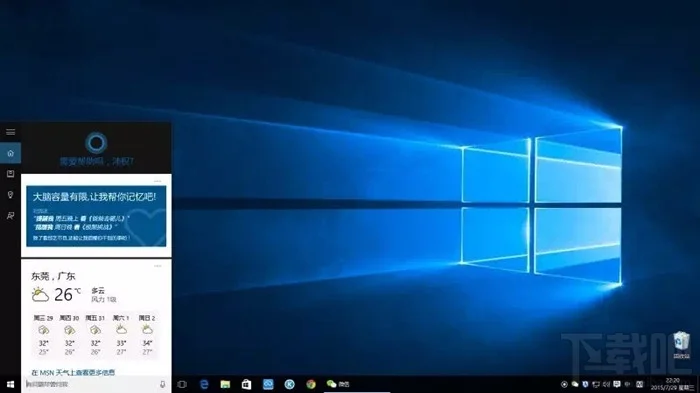Select Recycle Bin desktop icon
Image resolution: width=700 pixels, height=393 pixels.
[x=681, y=345]
